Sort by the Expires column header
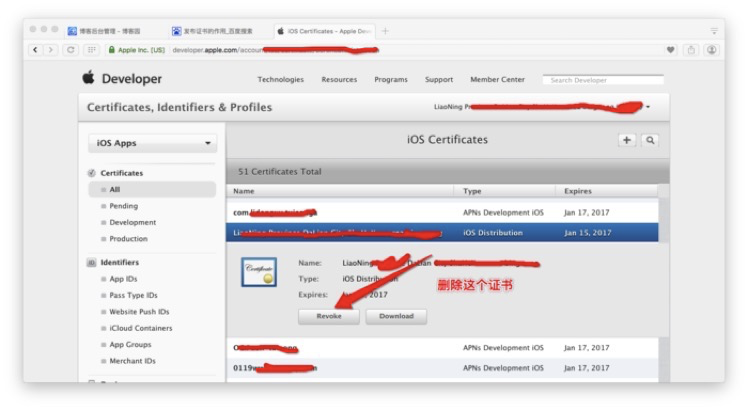This screenshot has width=748, height=410. coord(607,191)
